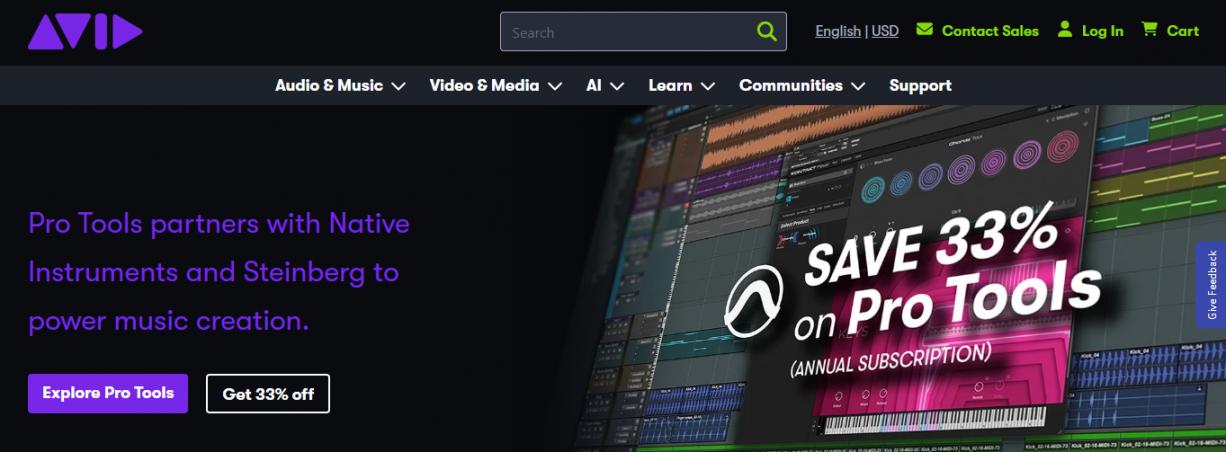Expand the Video & Media dropdown chevron

tap(555, 86)
